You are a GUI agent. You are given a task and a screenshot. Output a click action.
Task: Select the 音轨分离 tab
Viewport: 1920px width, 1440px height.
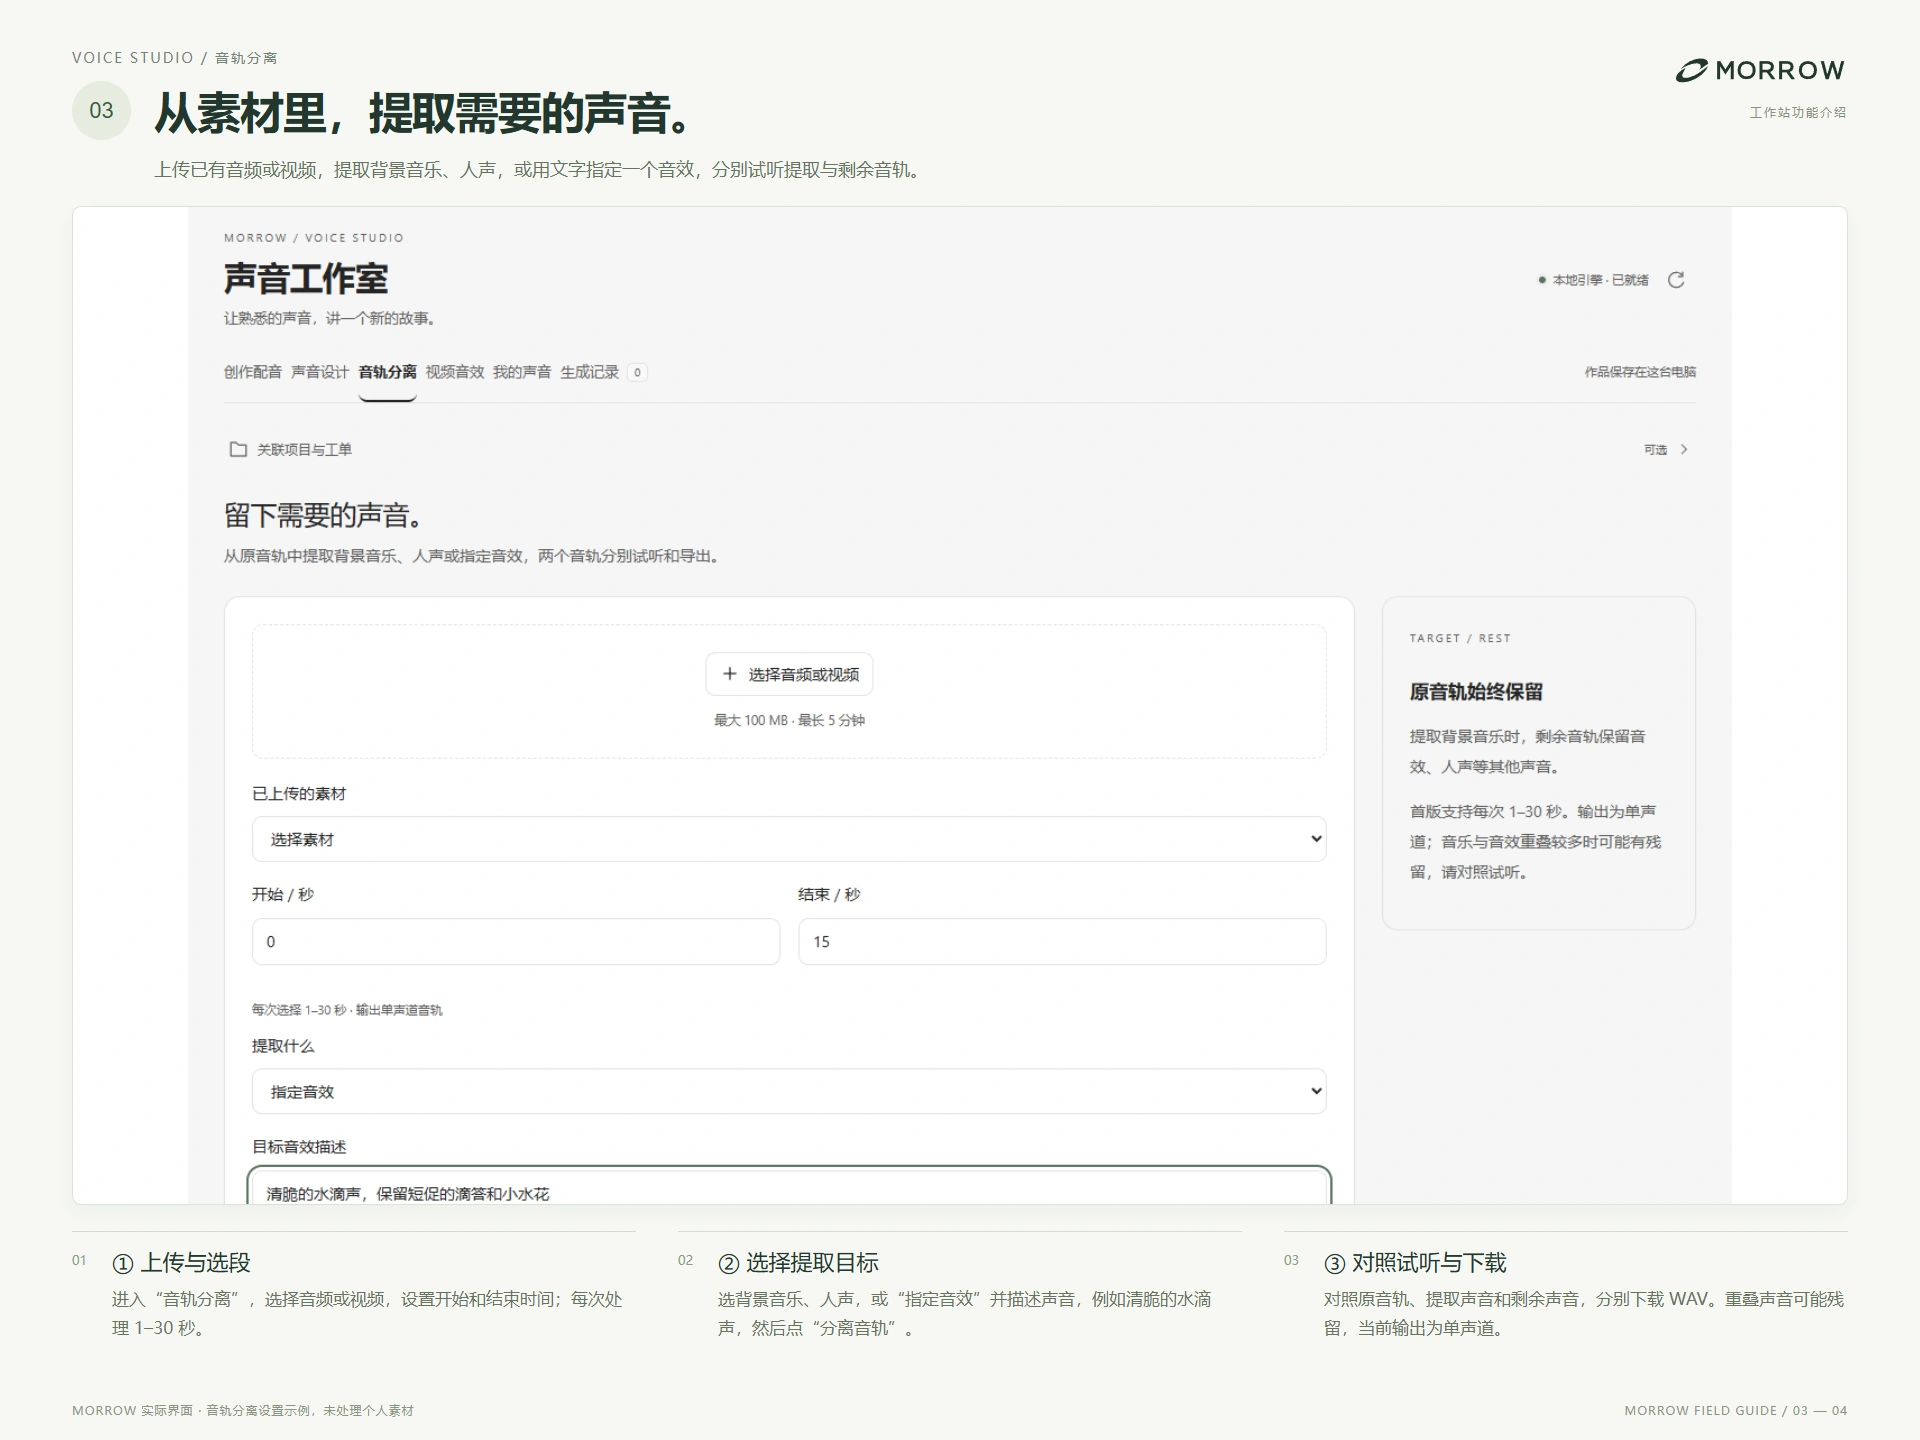[387, 372]
